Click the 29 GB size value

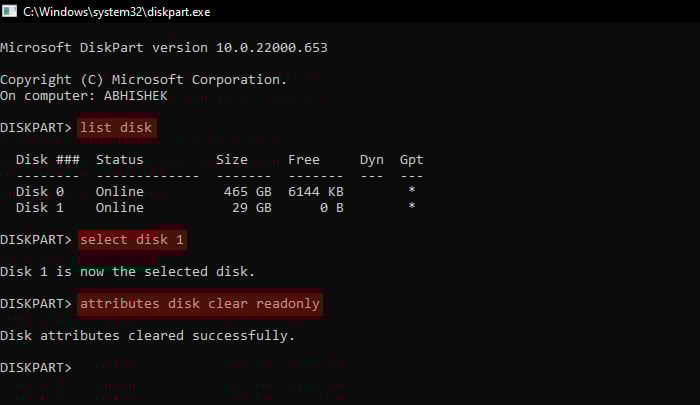coord(252,208)
